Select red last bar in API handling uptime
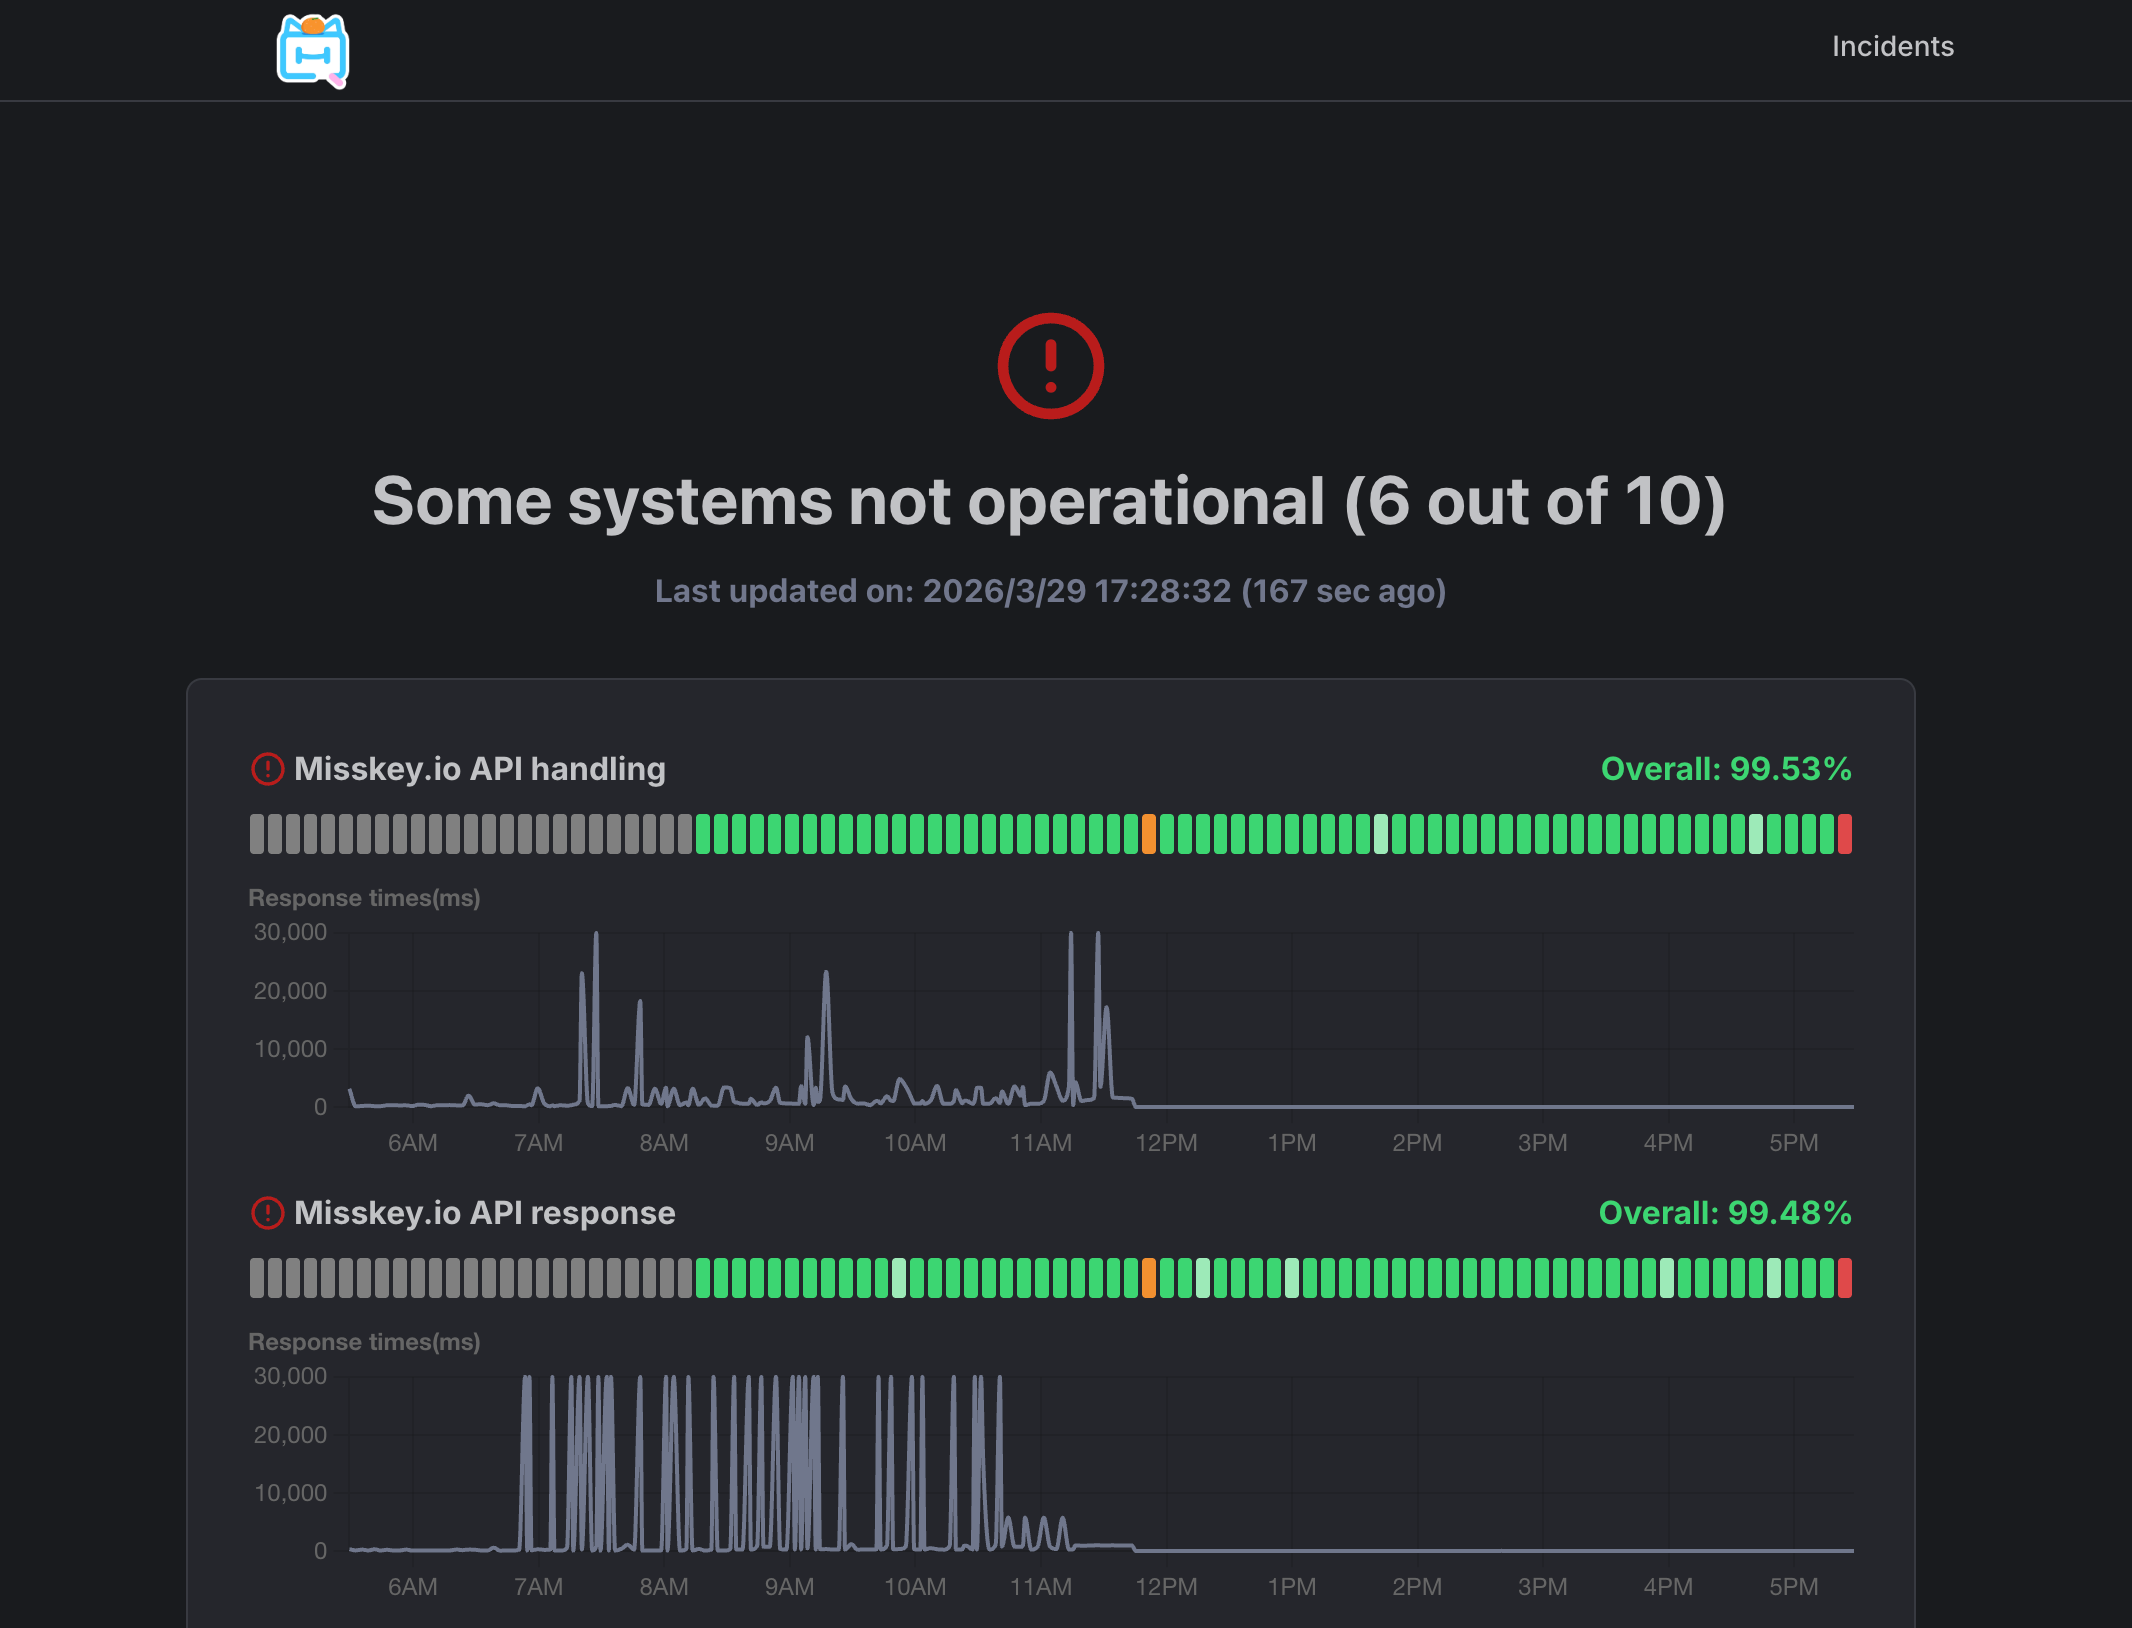The width and height of the screenshot is (2132, 1628). click(x=1844, y=834)
